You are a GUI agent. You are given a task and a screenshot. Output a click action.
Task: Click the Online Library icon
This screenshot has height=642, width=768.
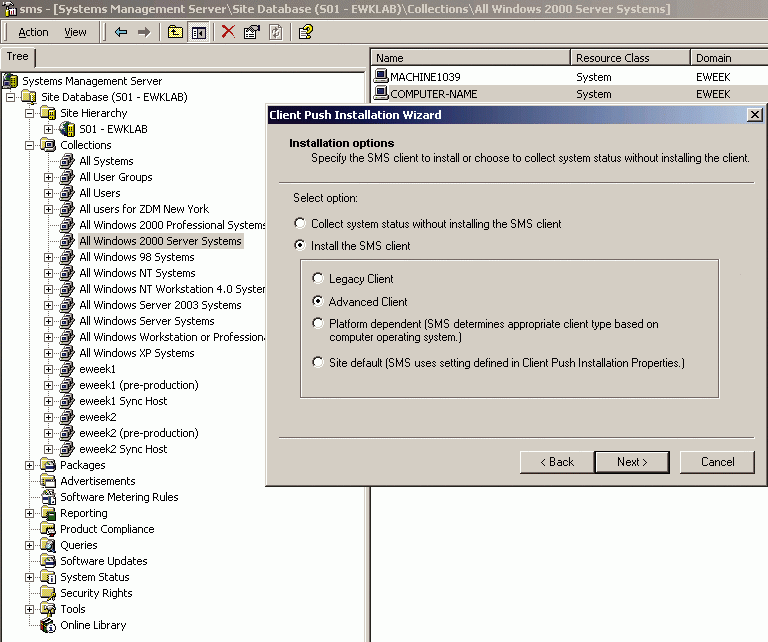click(x=48, y=625)
